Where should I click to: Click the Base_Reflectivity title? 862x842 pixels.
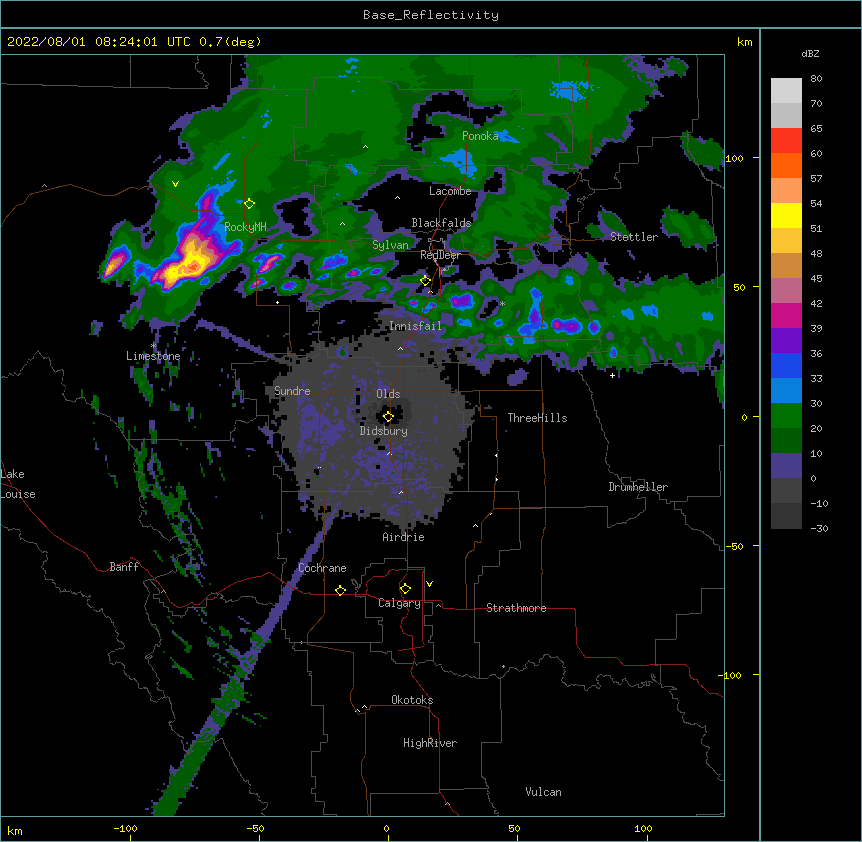click(431, 15)
